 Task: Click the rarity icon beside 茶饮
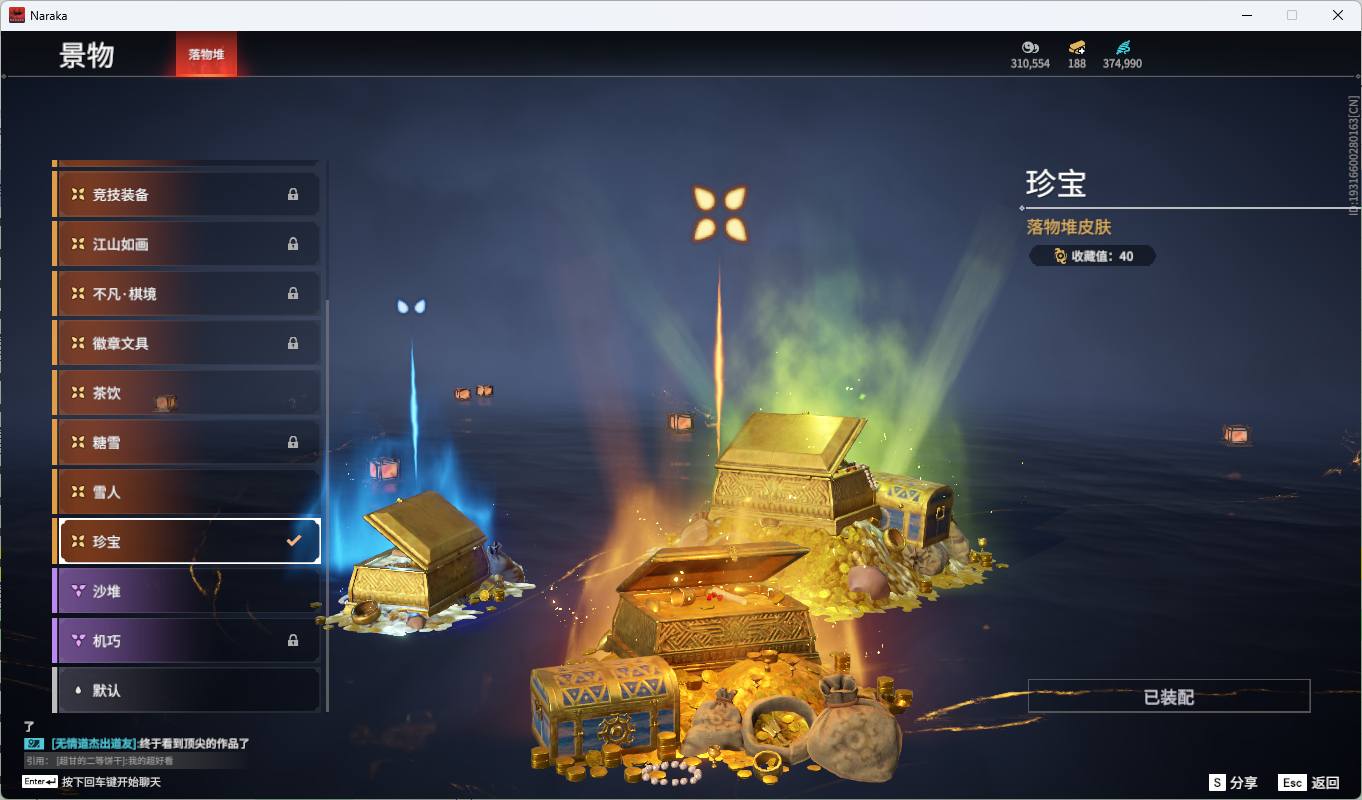(77, 392)
